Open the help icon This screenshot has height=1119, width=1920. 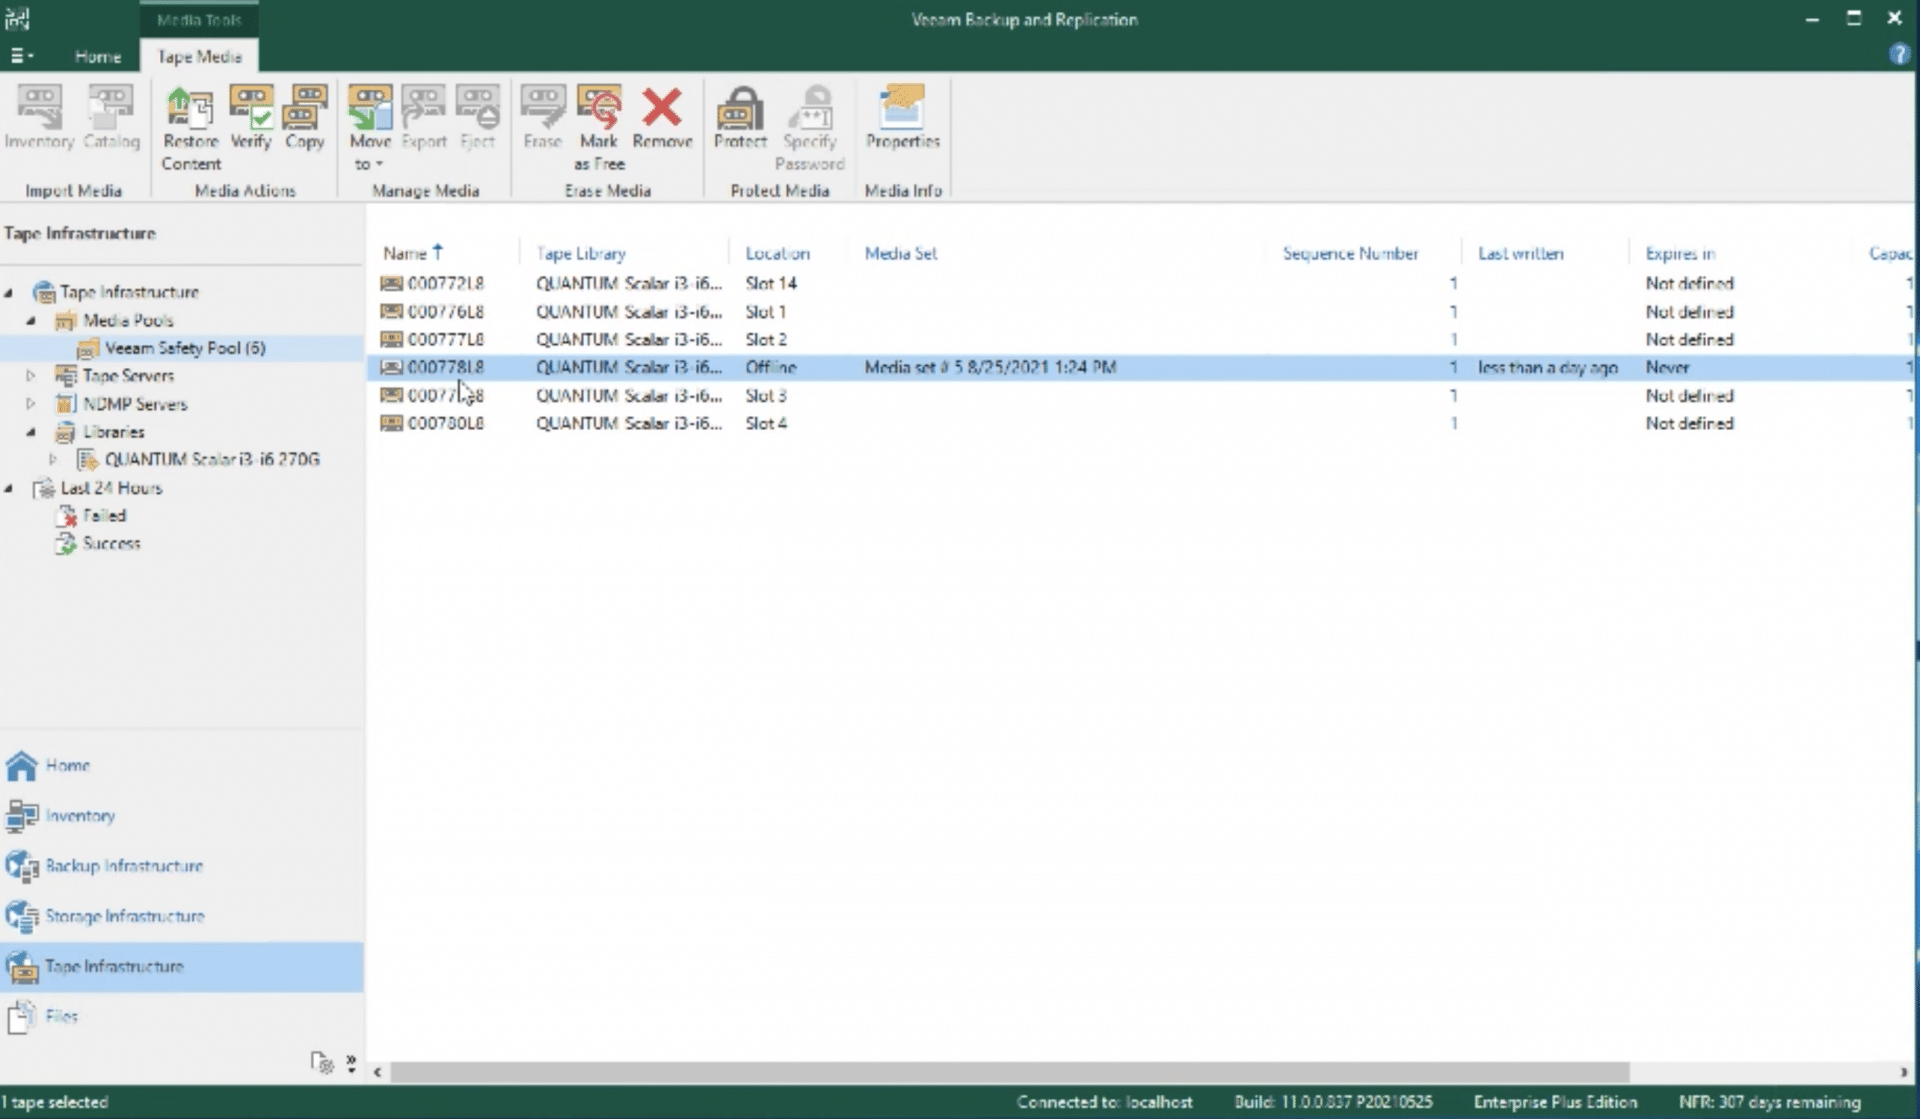pos(1899,55)
